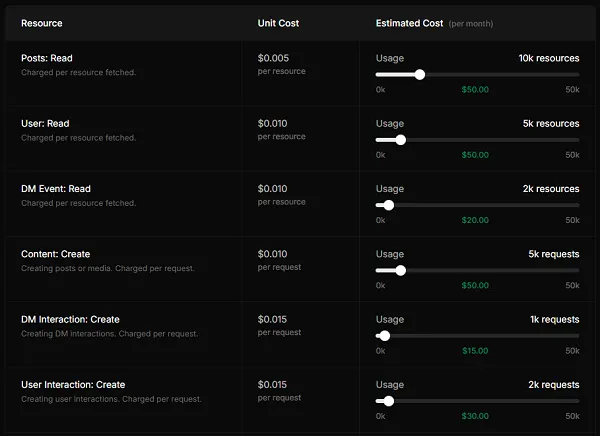Click the $15.00 estimated cost amount
The height and width of the screenshot is (436, 600).
(x=475, y=351)
